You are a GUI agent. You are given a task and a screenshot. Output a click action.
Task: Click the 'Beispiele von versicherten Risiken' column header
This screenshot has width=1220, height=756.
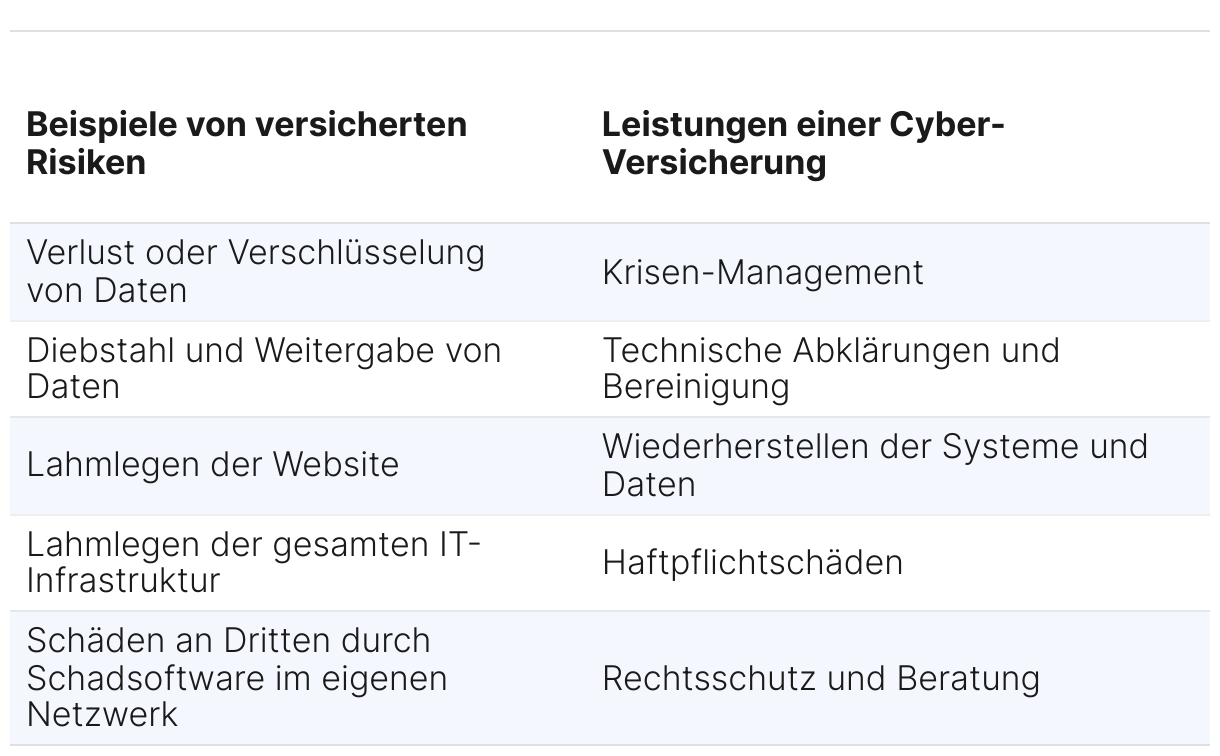(246, 143)
